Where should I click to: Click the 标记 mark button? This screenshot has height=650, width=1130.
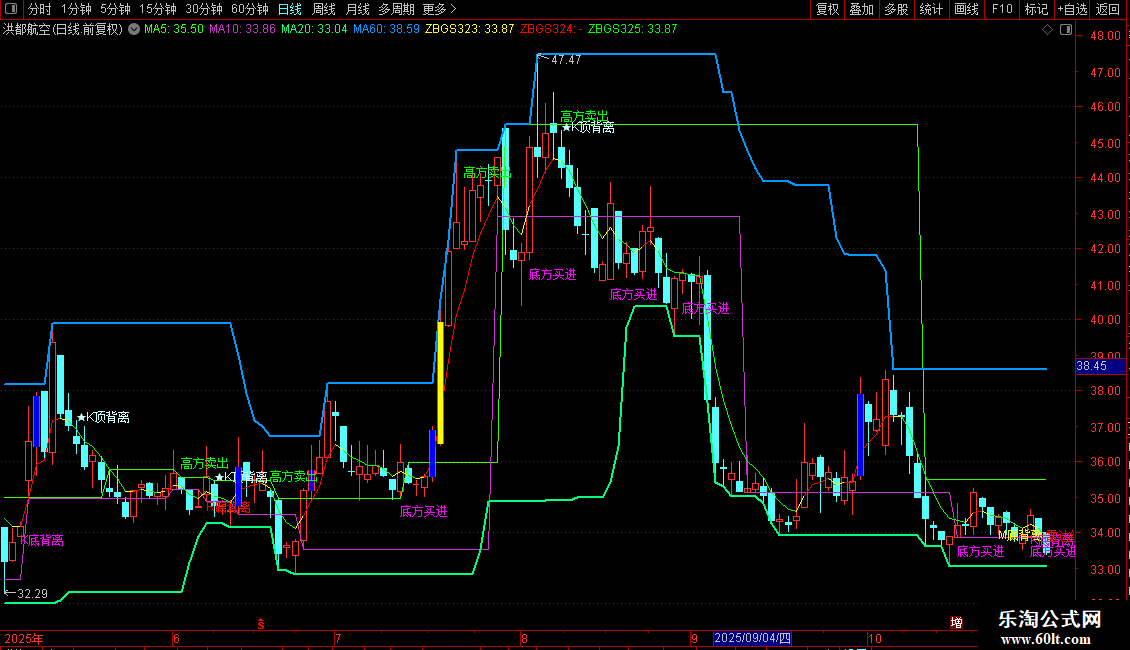(1036, 9)
